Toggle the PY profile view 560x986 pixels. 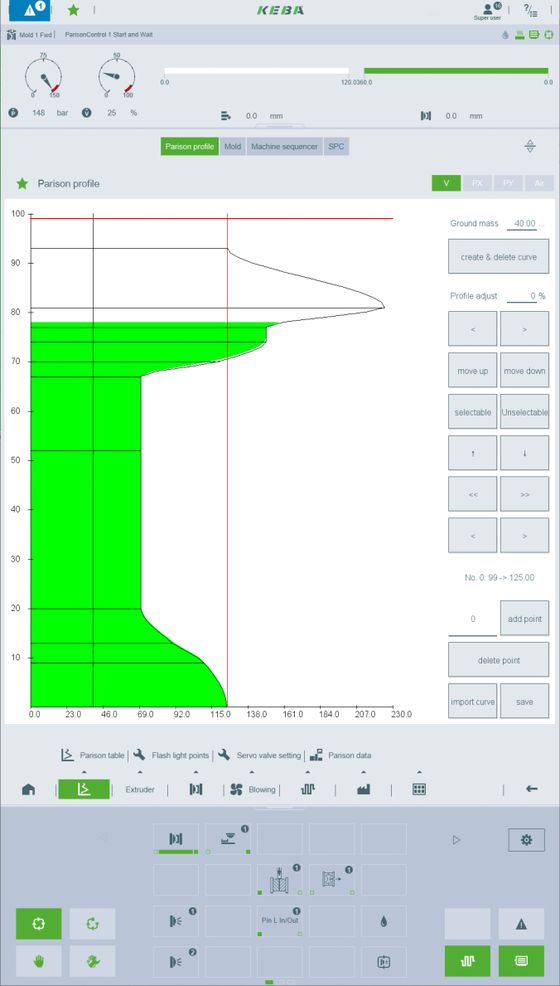coord(508,183)
